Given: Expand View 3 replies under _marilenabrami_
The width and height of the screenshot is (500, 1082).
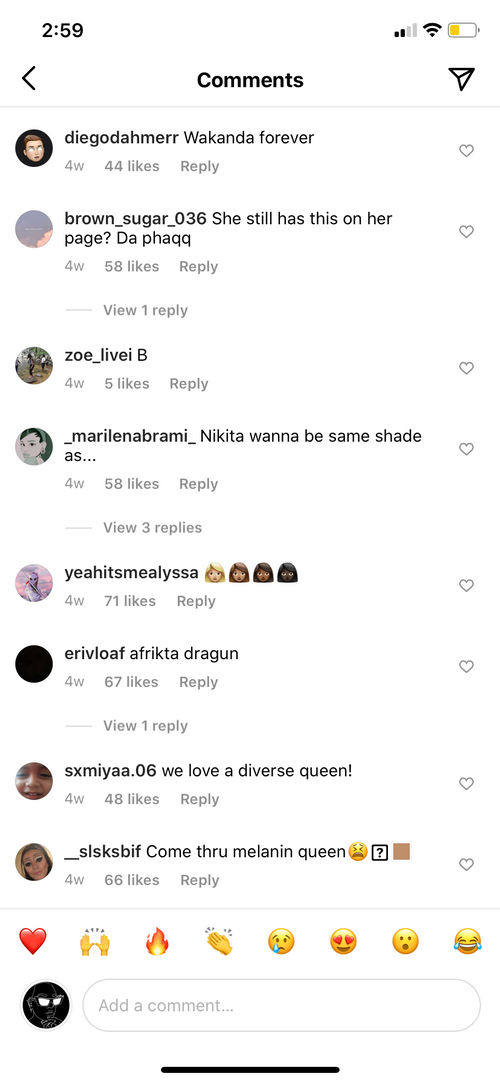Looking at the screenshot, I should click(152, 527).
